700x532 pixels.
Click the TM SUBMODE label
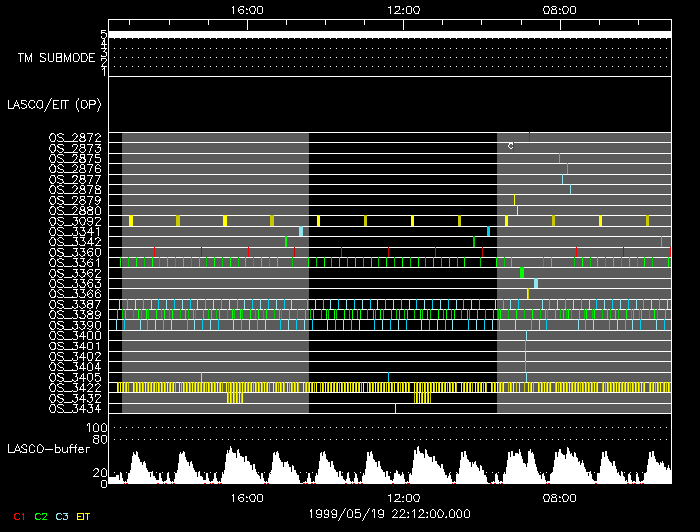point(56,58)
